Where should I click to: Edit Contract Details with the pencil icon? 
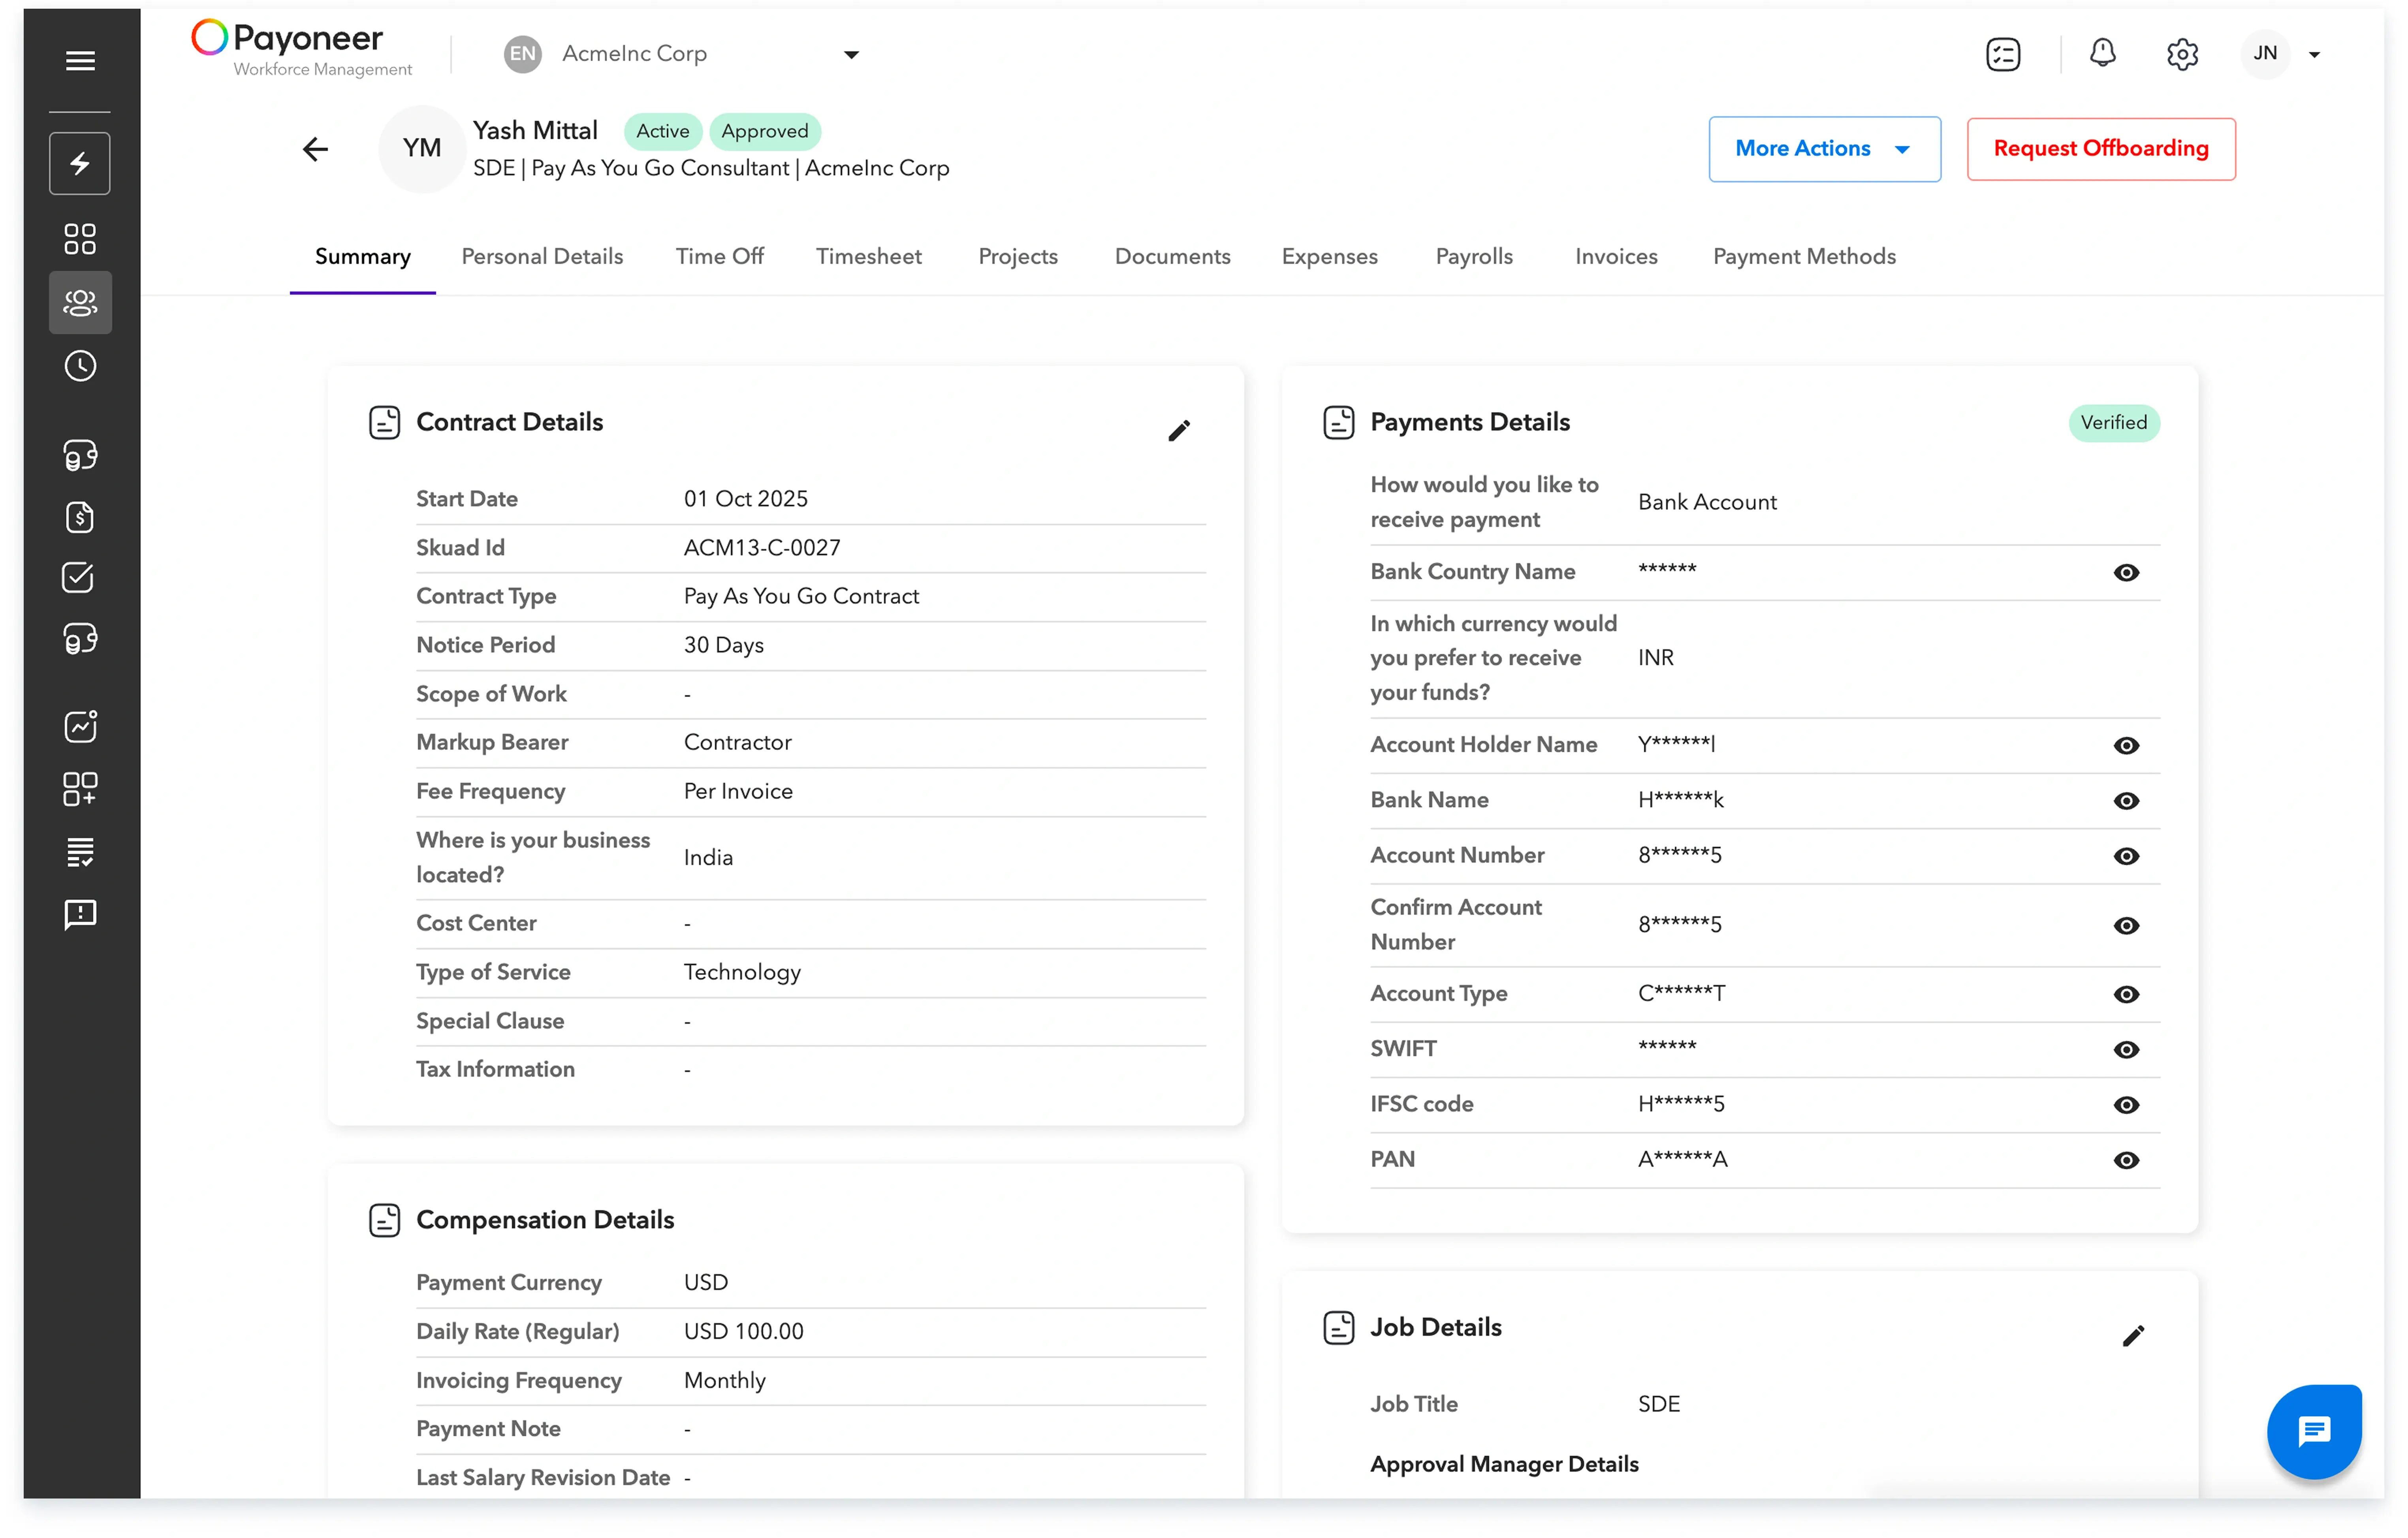pyautogui.click(x=1179, y=430)
